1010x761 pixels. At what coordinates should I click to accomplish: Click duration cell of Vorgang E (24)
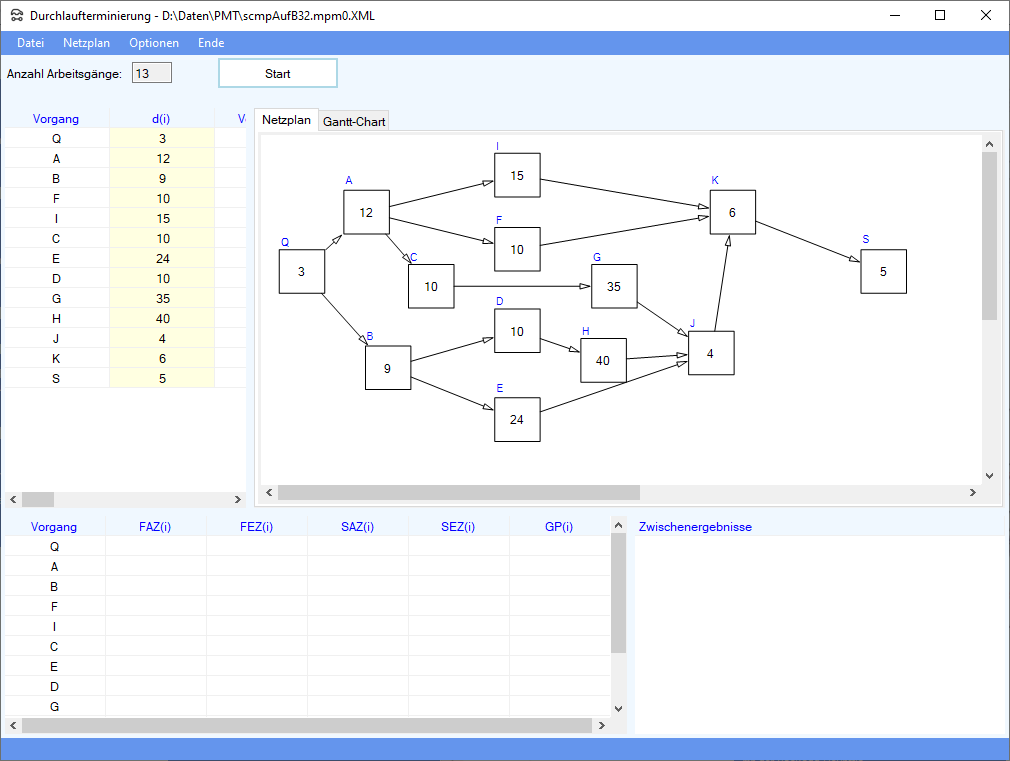162,258
